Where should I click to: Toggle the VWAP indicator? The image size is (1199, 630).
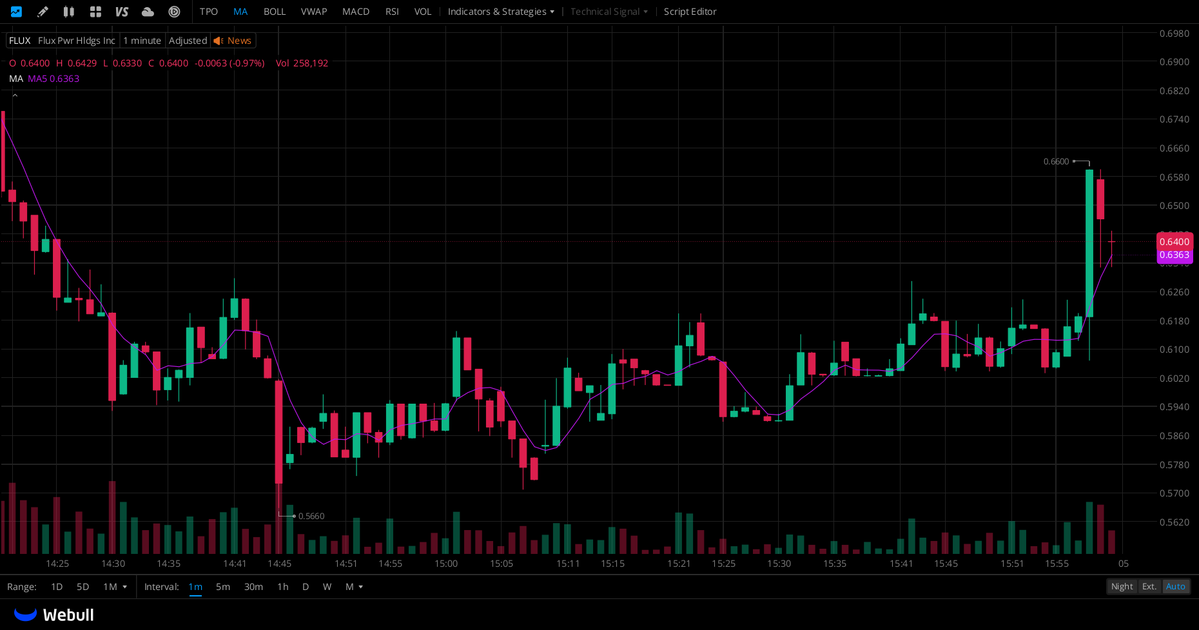[x=314, y=11]
